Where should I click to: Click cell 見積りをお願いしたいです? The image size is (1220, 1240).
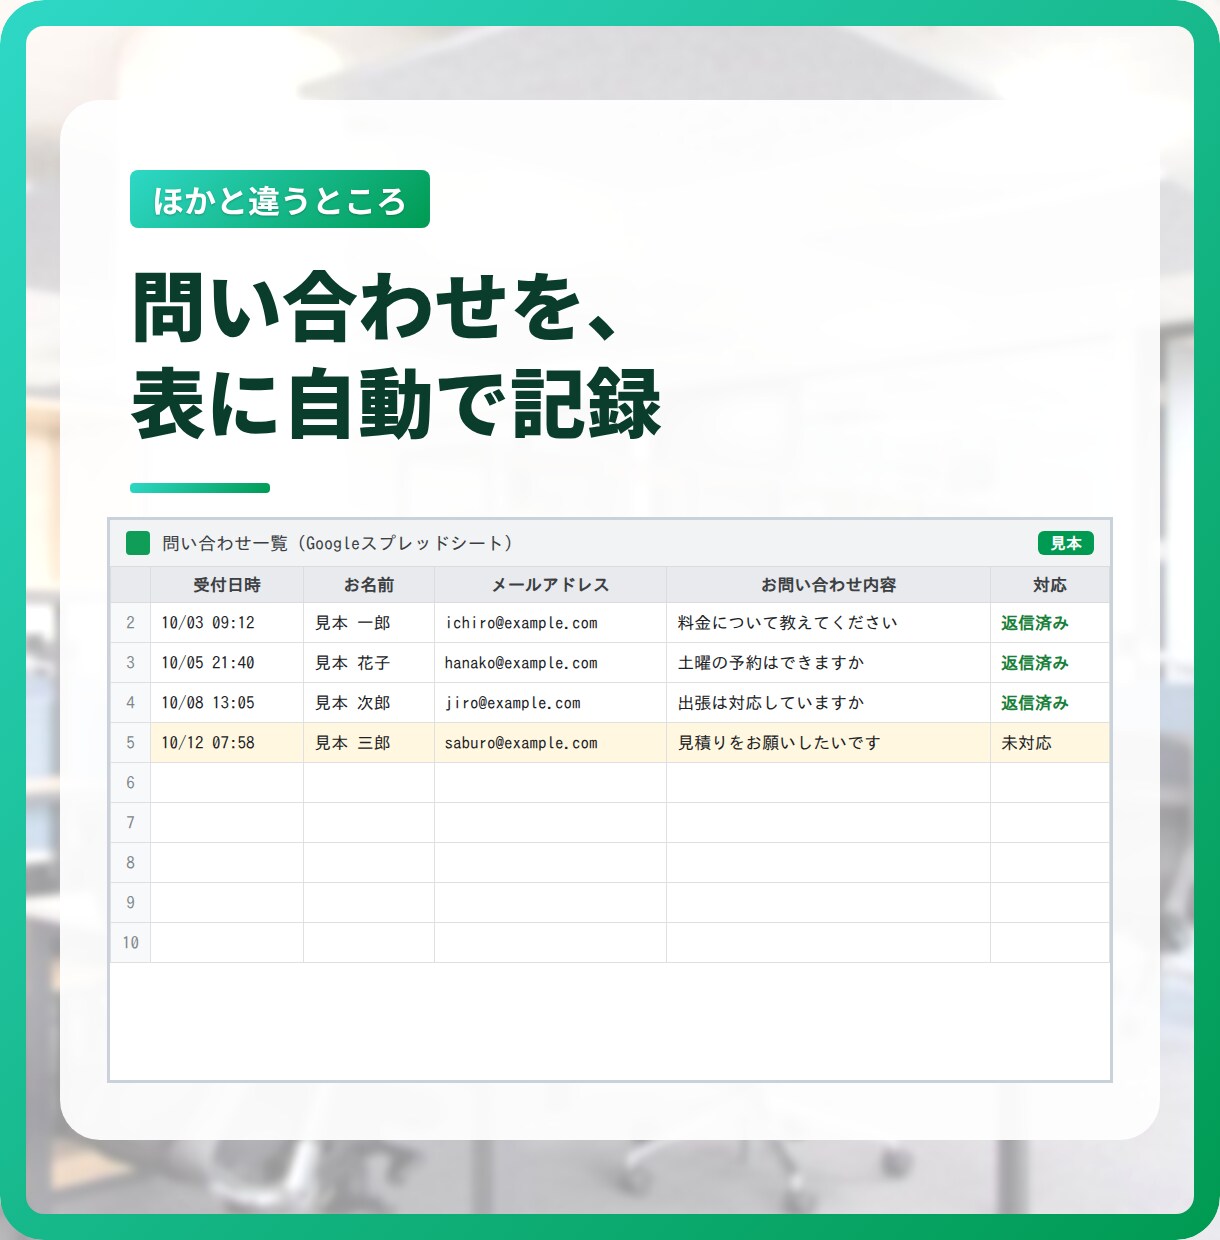[829, 743]
